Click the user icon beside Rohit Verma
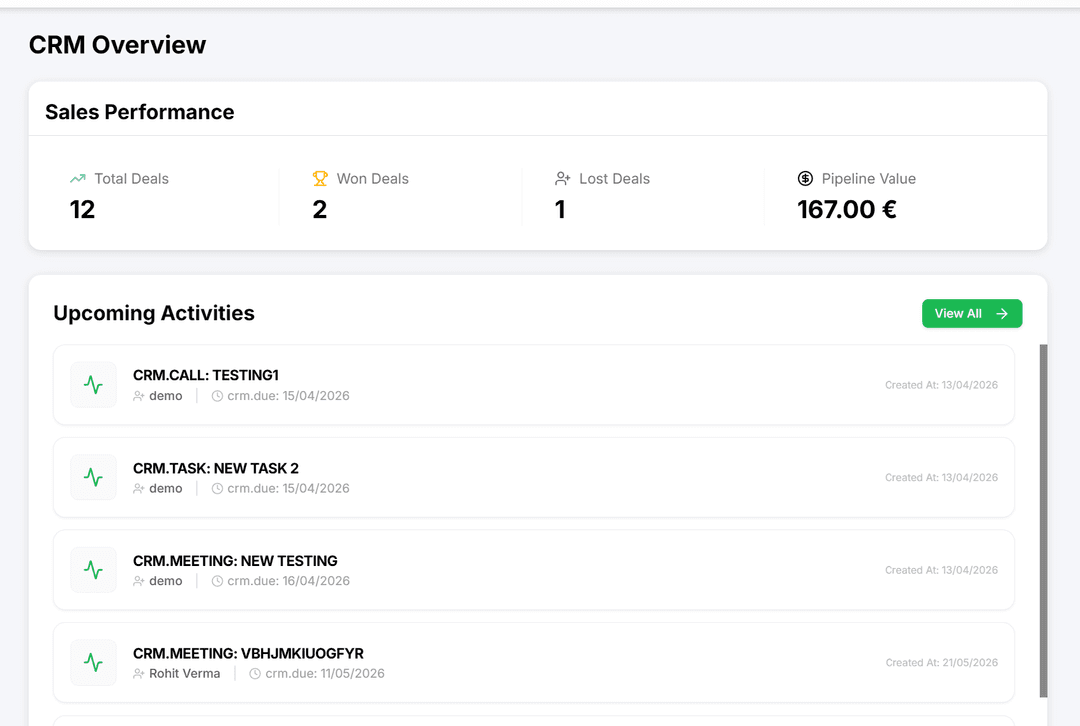This screenshot has height=726, width=1080. [x=139, y=674]
